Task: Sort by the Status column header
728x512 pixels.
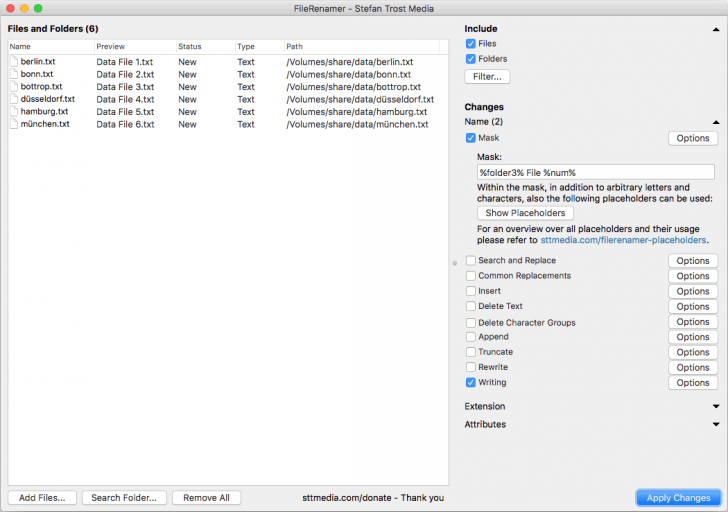Action: [x=205, y=46]
